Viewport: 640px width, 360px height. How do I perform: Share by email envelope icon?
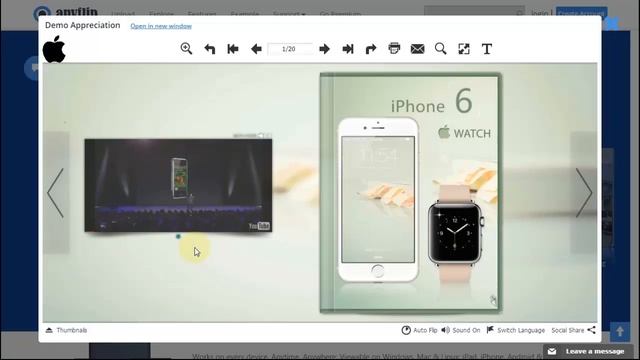coord(417,49)
